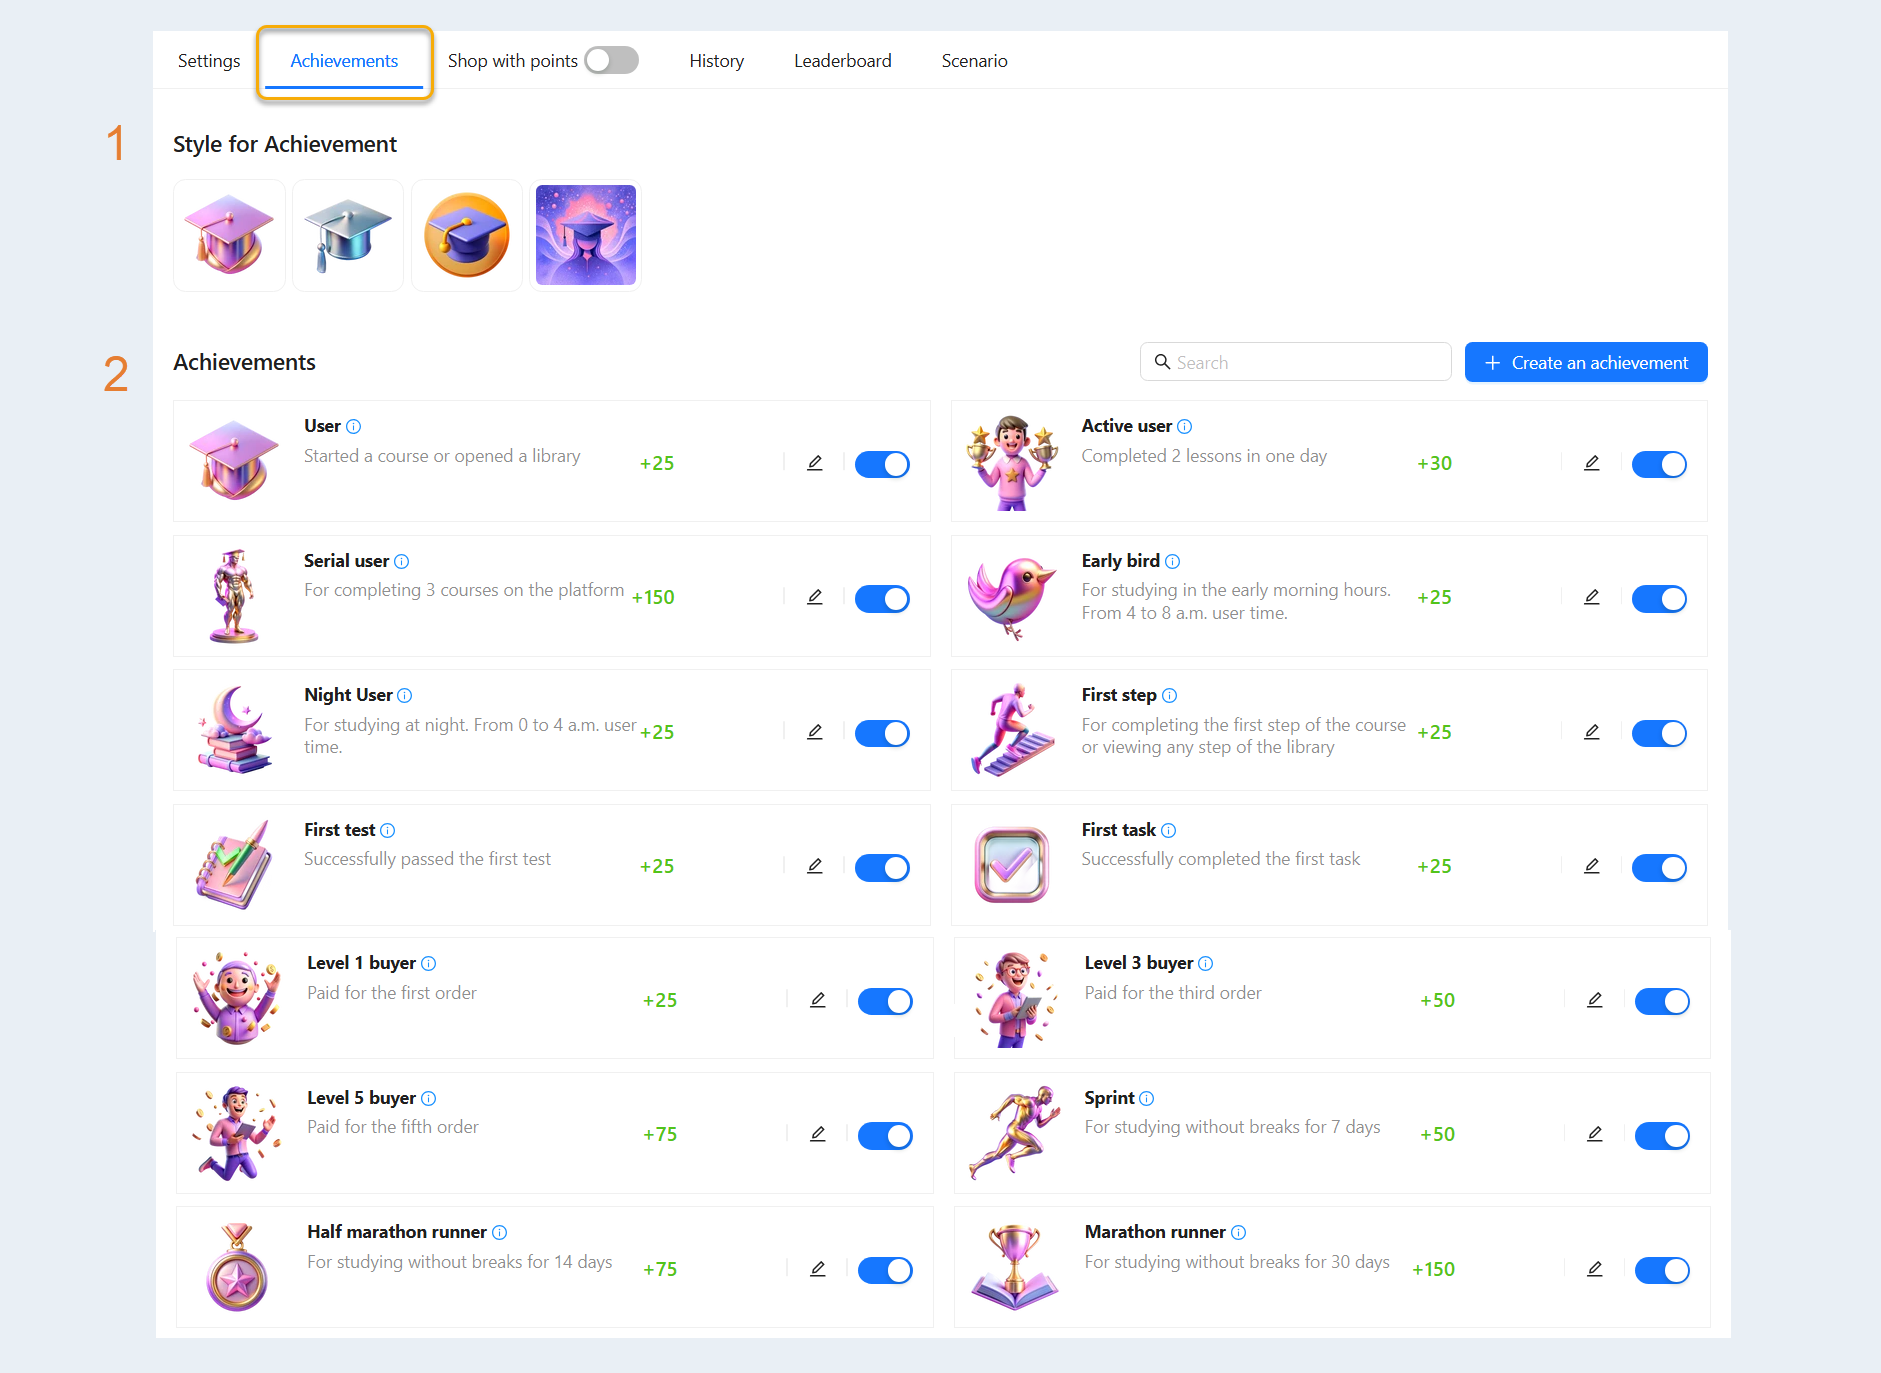Toggle the Level 1 buyer achievement
Image resolution: width=1881 pixels, height=1373 pixels.
tap(885, 1001)
